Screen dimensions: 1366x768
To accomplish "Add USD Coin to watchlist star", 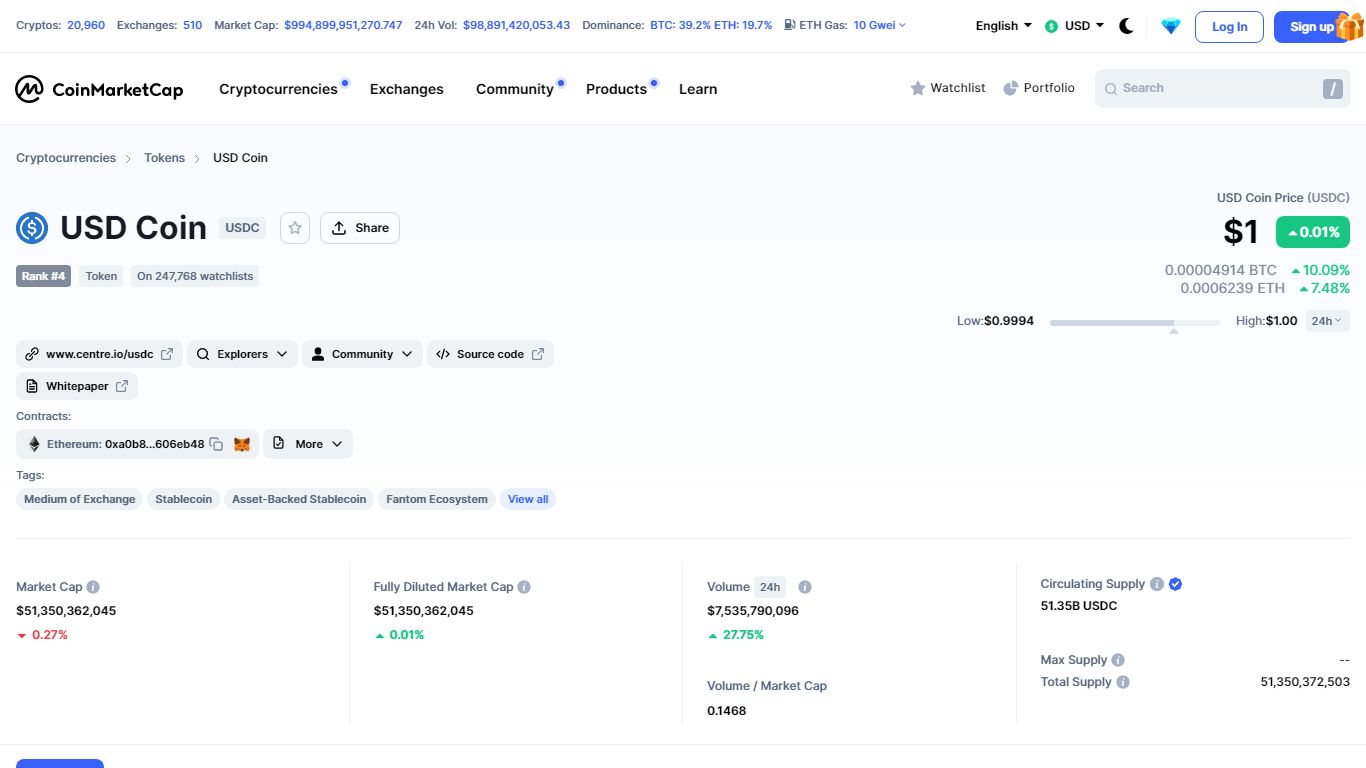I will (295, 228).
